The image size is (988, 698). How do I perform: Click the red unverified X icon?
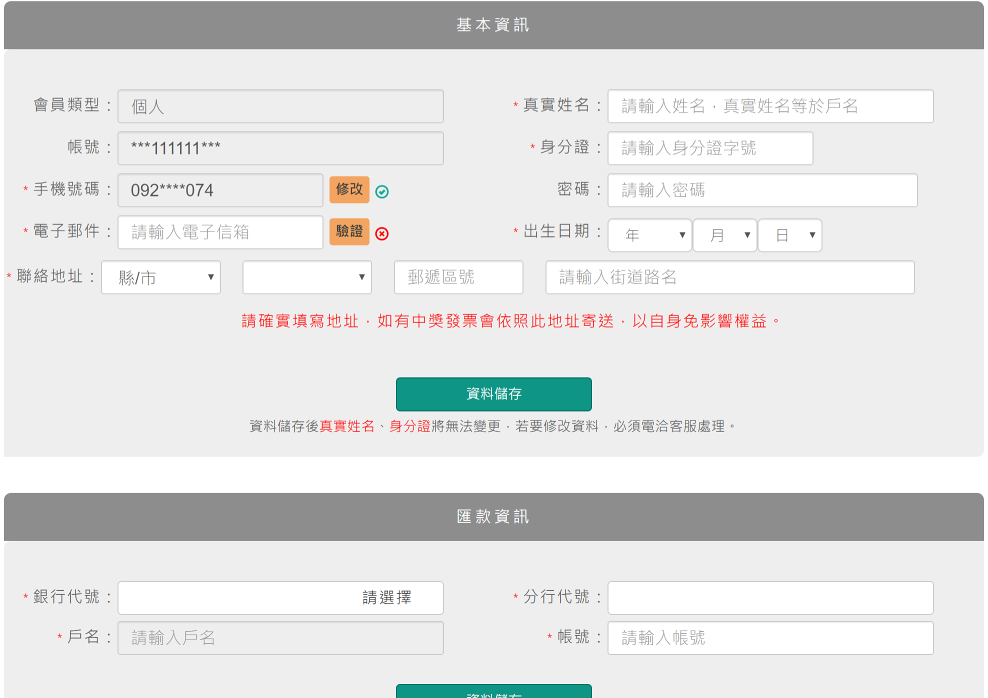tap(382, 234)
